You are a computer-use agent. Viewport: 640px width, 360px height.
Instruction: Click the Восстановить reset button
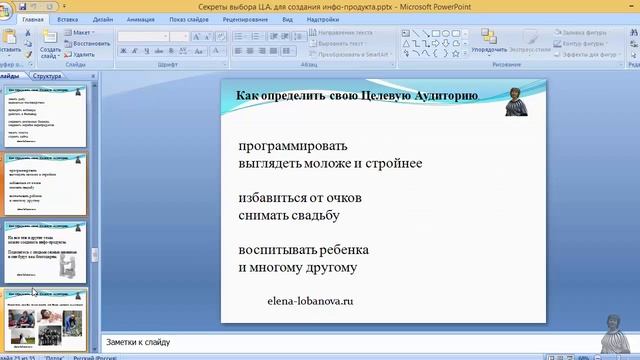tap(87, 43)
